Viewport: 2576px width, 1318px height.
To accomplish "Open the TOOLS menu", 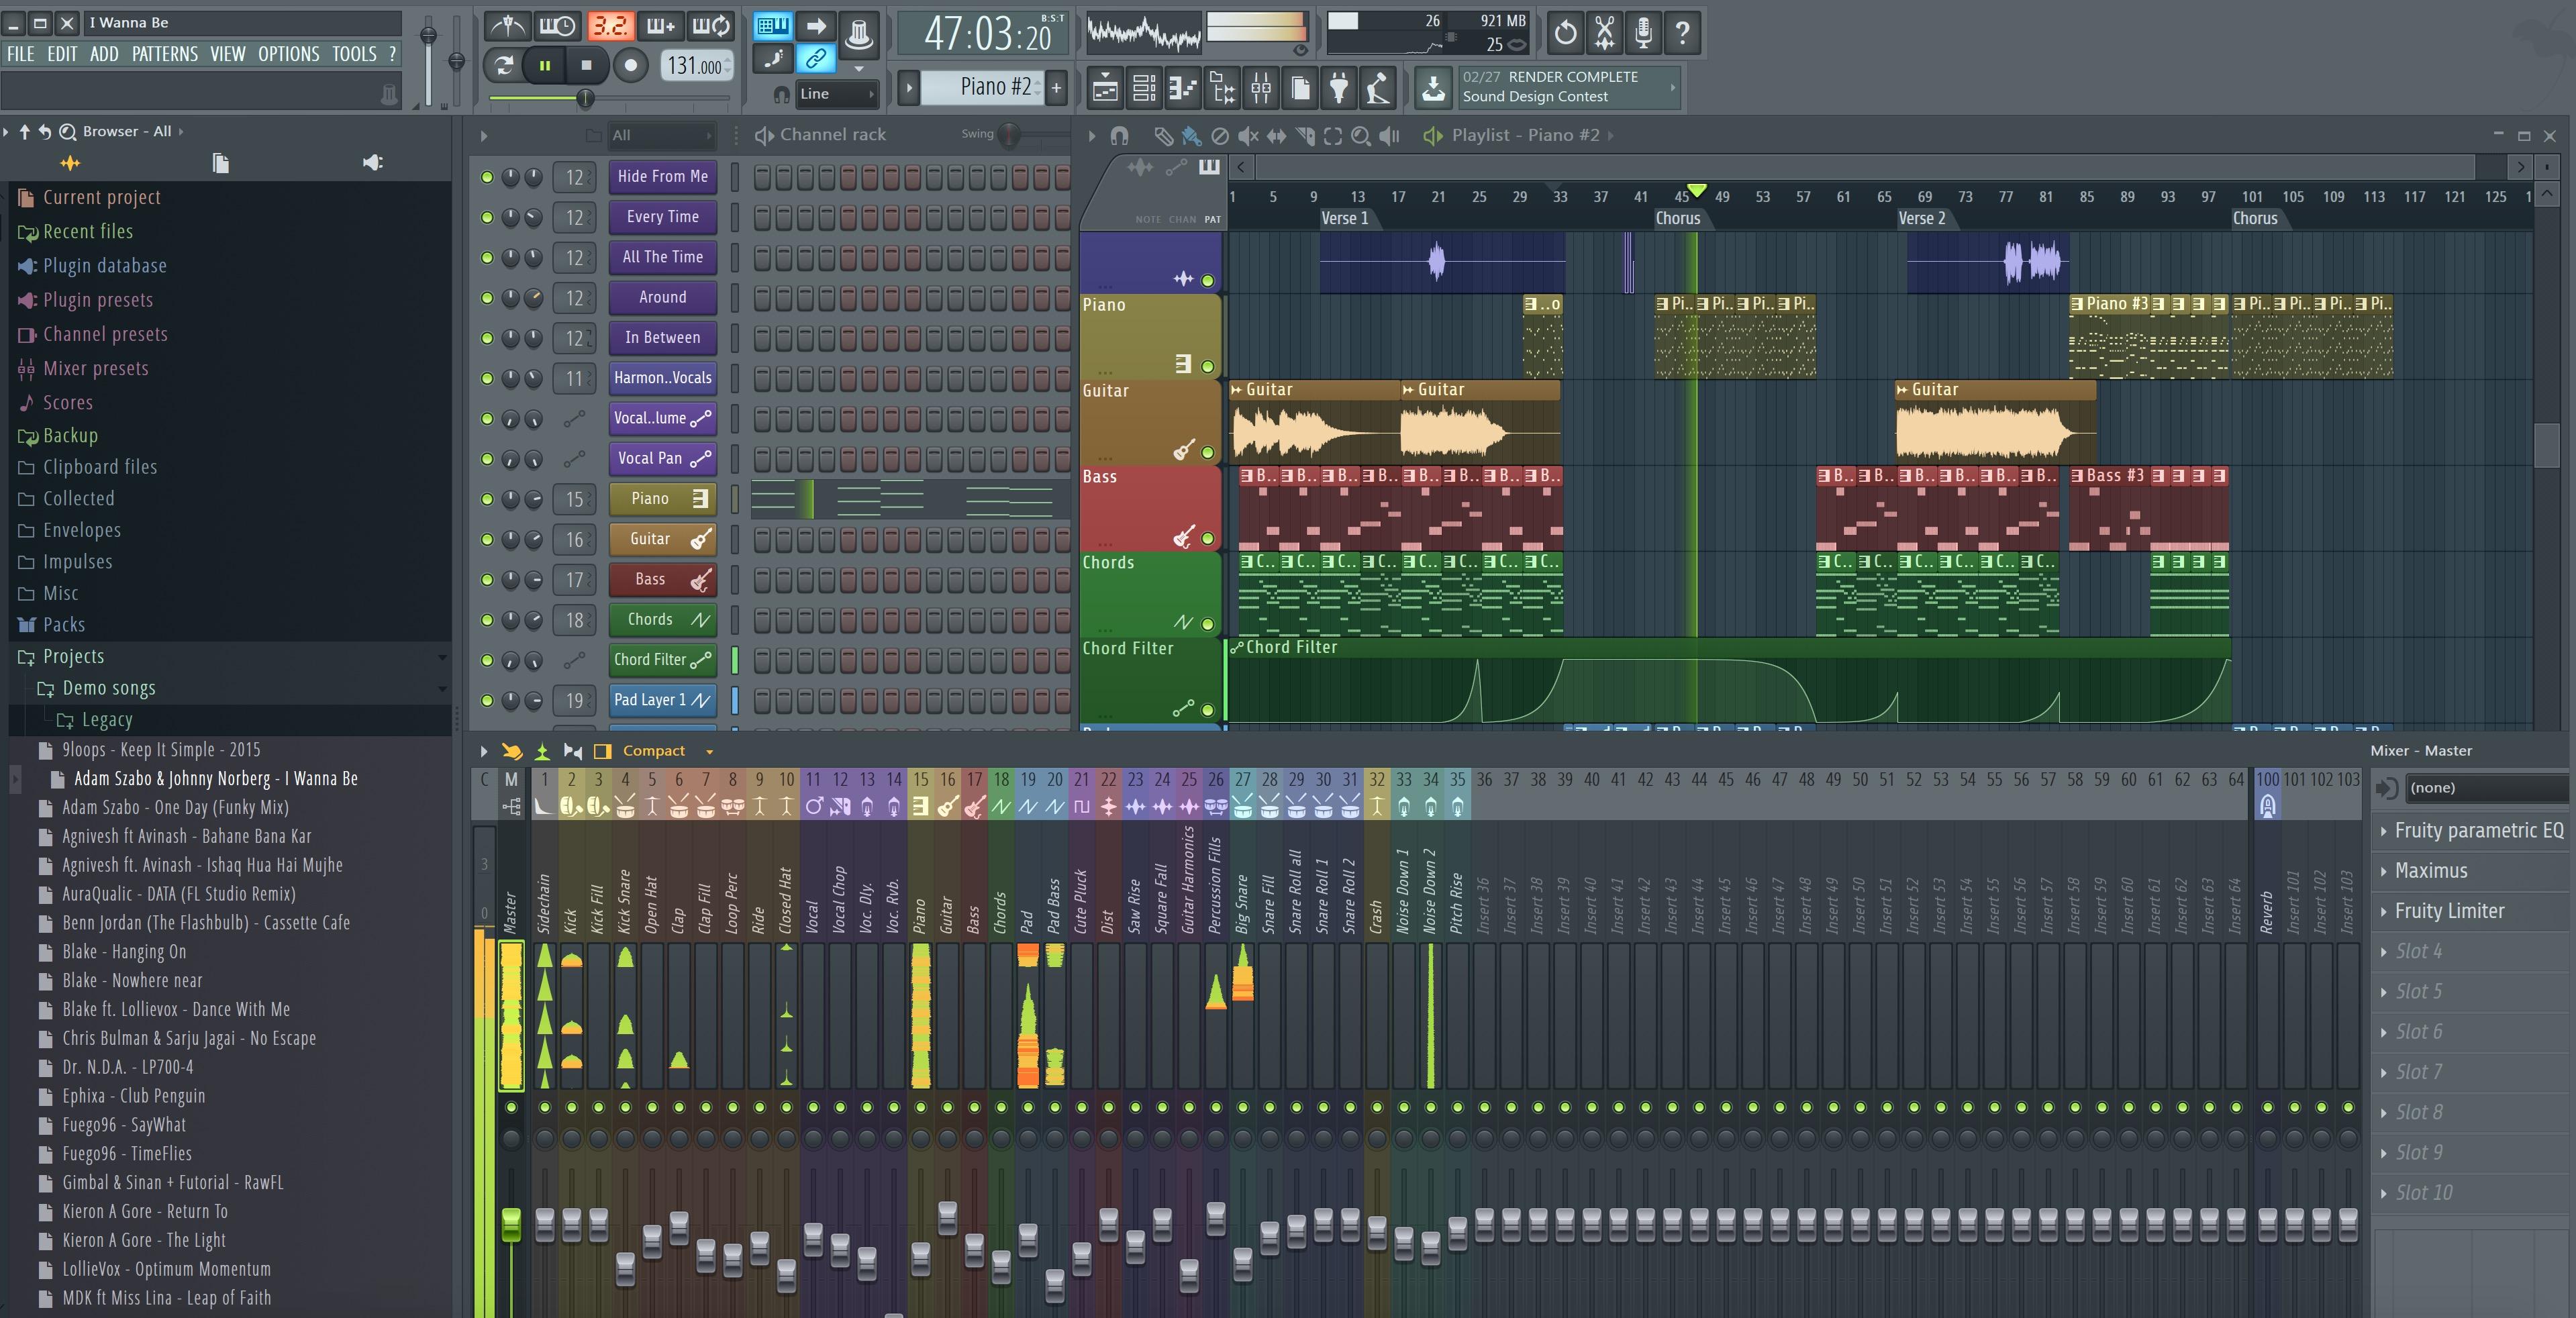I will click(x=354, y=54).
